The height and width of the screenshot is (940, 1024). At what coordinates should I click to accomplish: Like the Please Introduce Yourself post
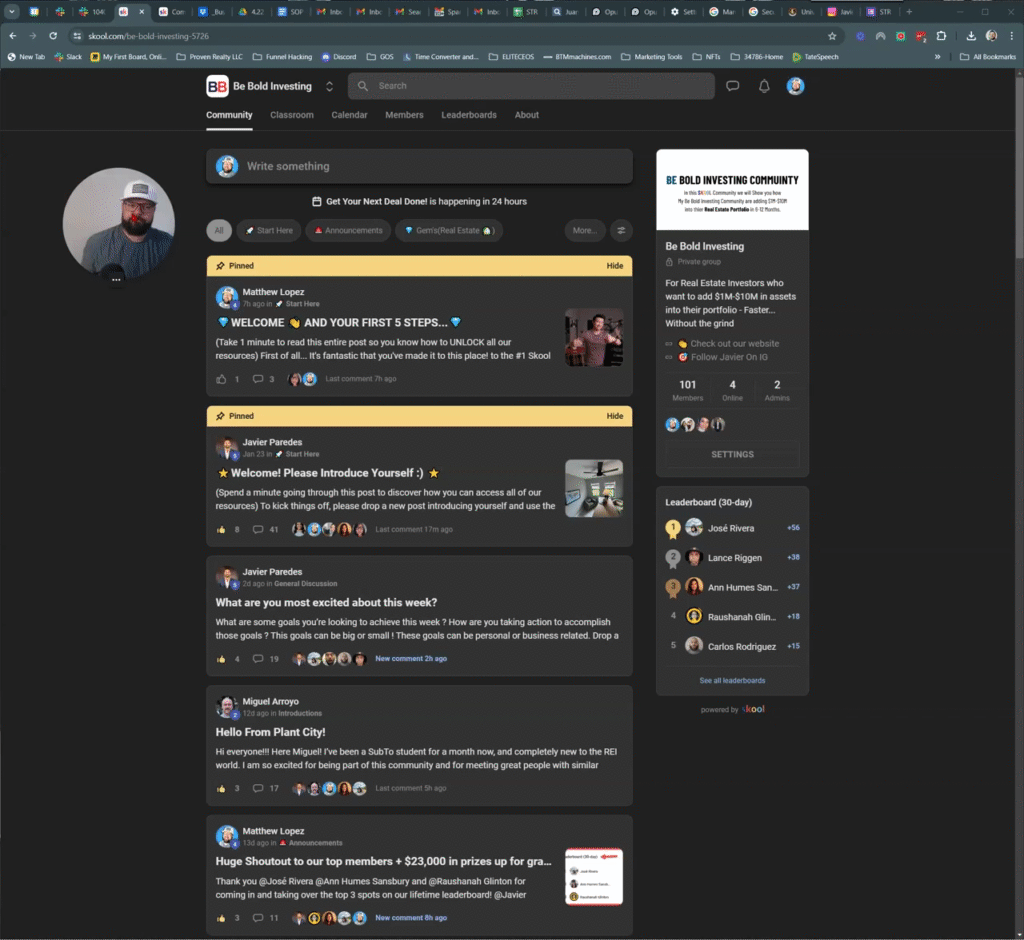tap(221, 530)
